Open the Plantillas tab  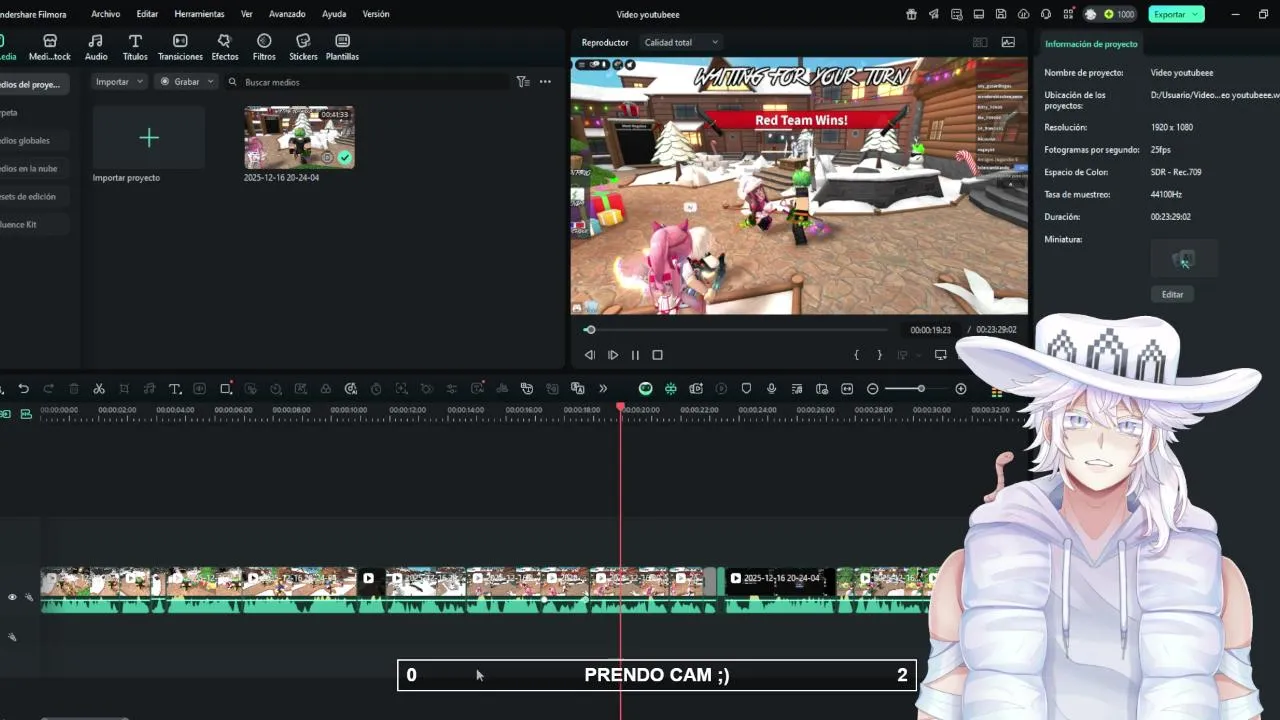click(342, 47)
